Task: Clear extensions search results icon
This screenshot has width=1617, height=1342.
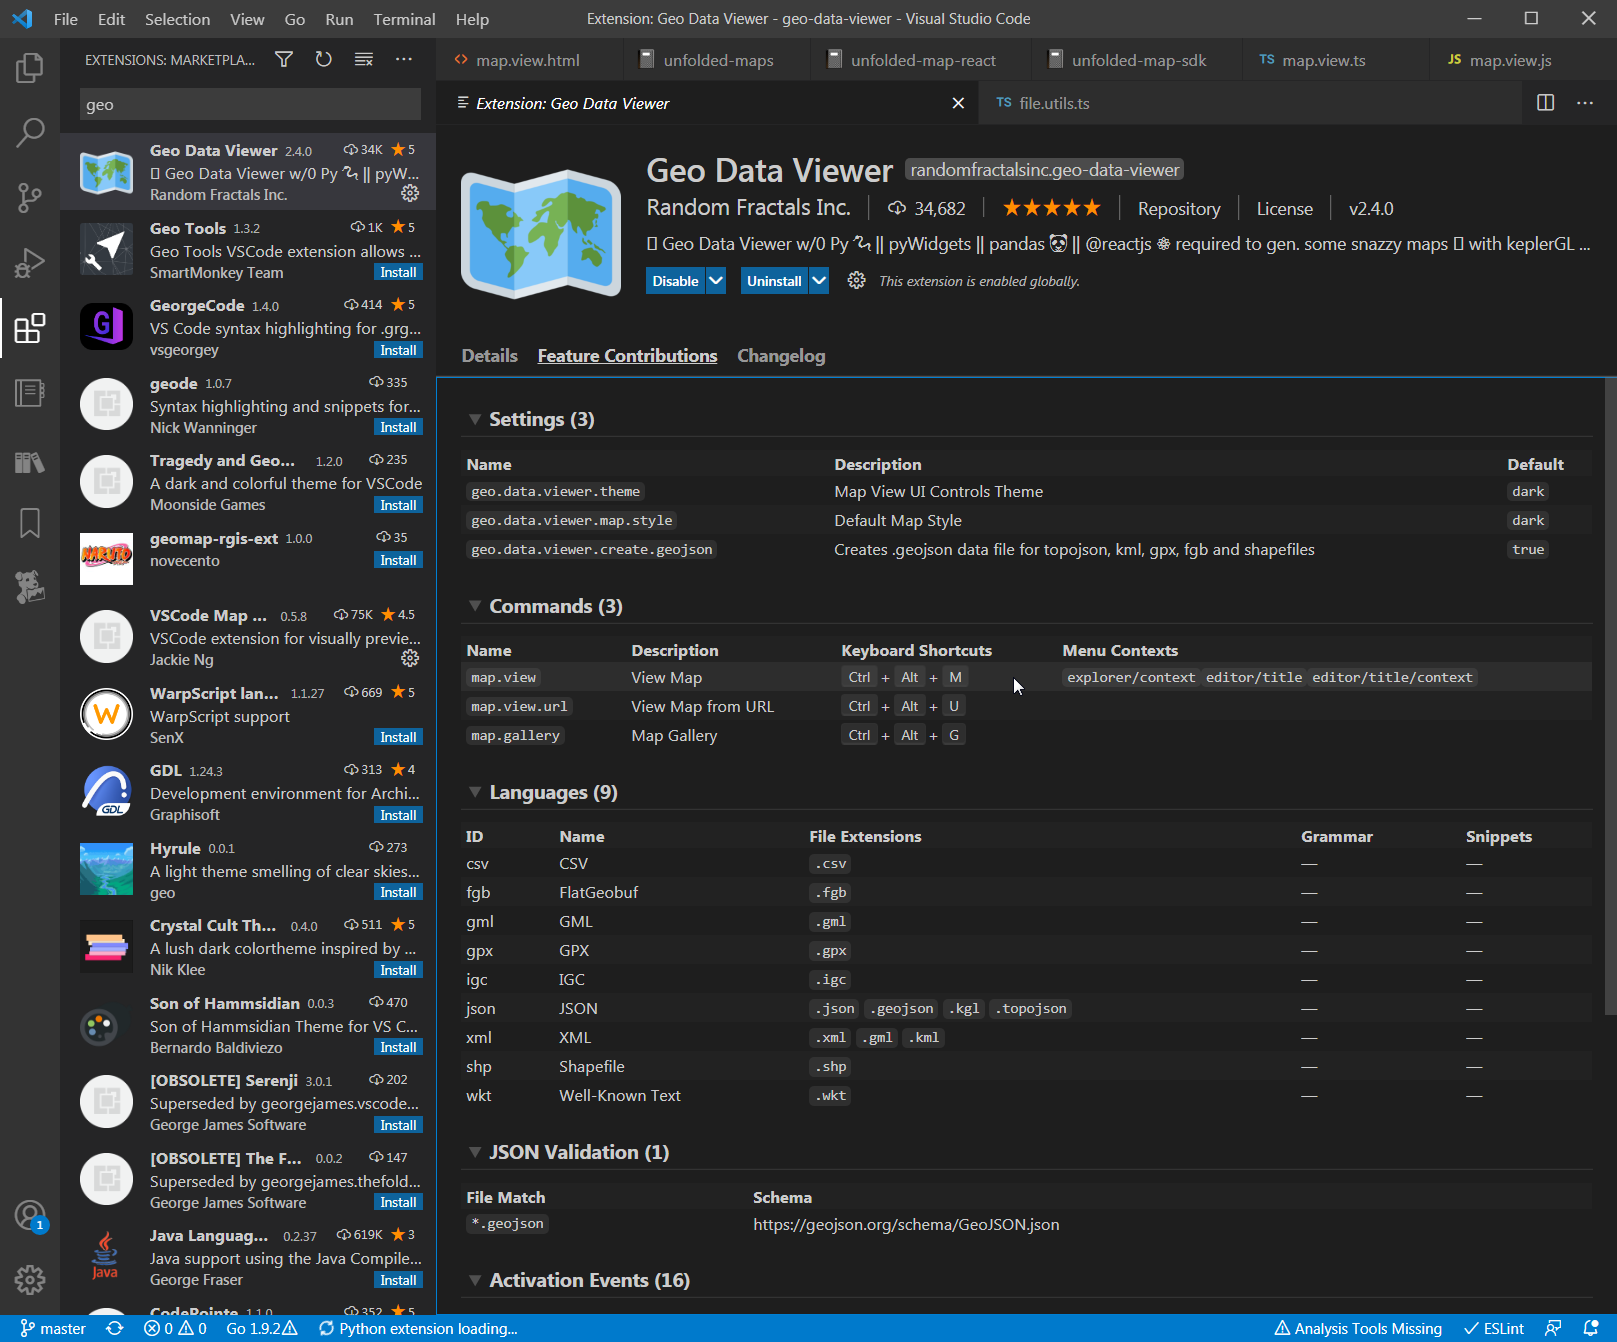Action: pyautogui.click(x=364, y=60)
